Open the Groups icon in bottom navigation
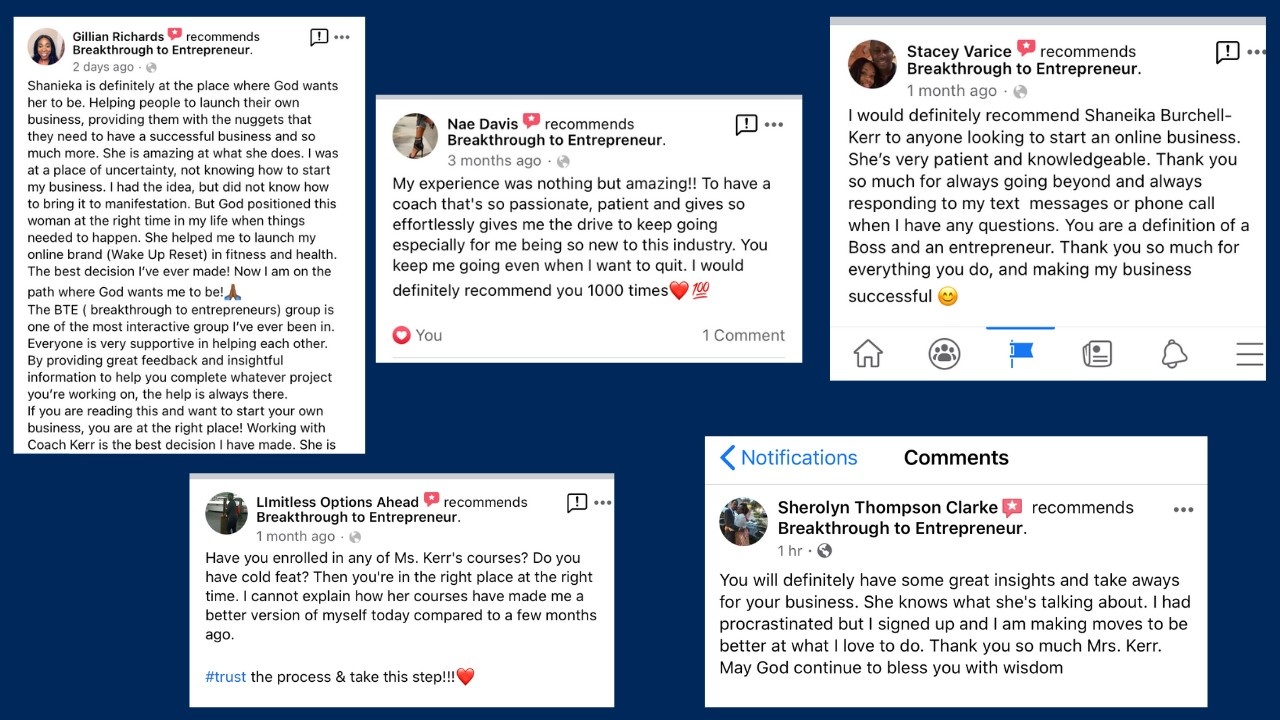 944,354
